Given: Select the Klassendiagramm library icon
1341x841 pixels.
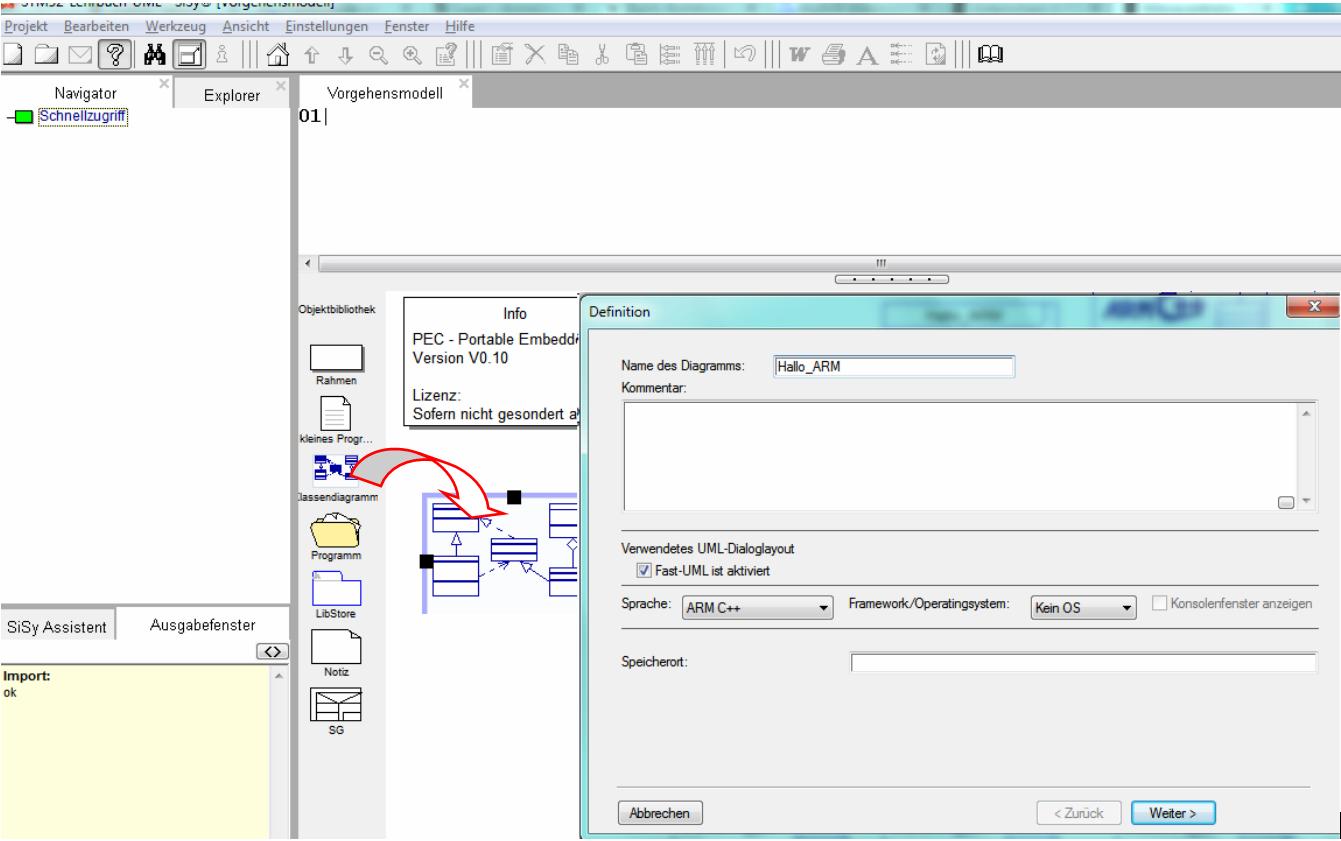Looking at the screenshot, I should (x=336, y=465).
